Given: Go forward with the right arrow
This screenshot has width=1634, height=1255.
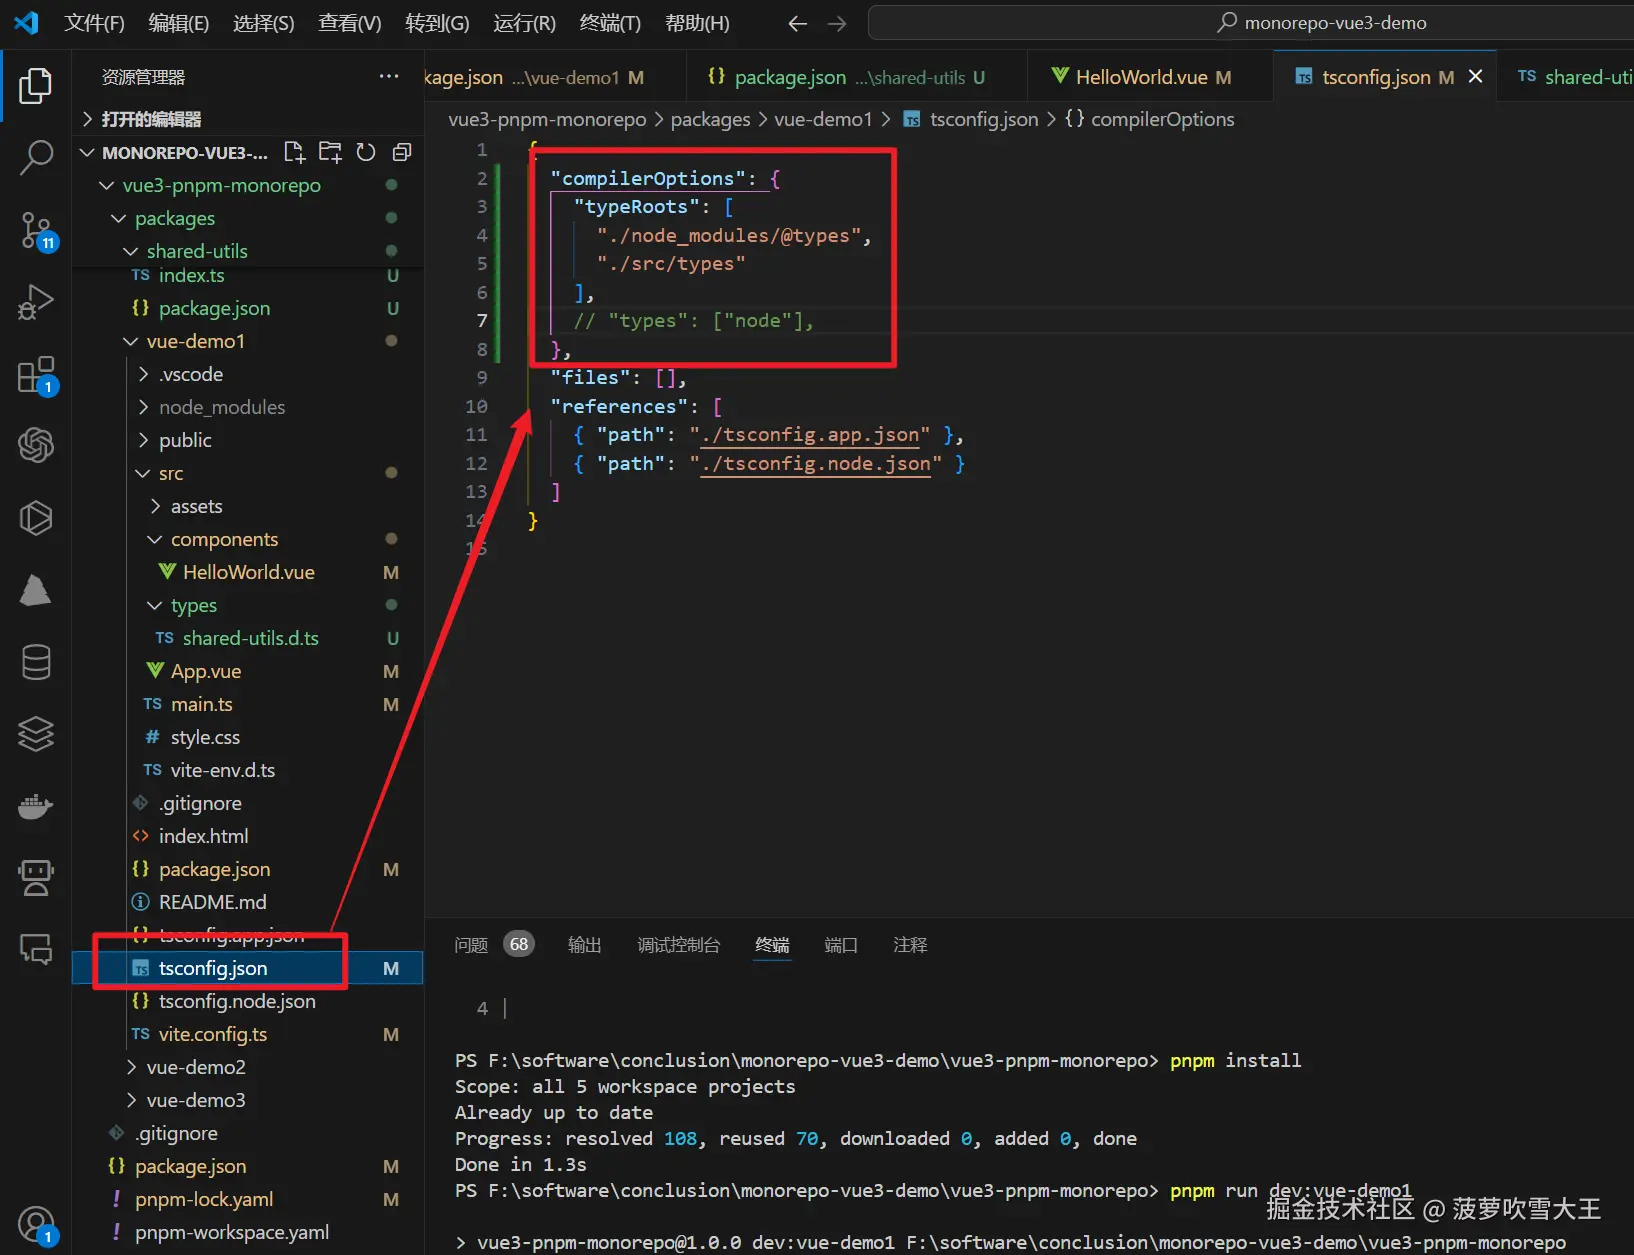Looking at the screenshot, I should tap(837, 23).
